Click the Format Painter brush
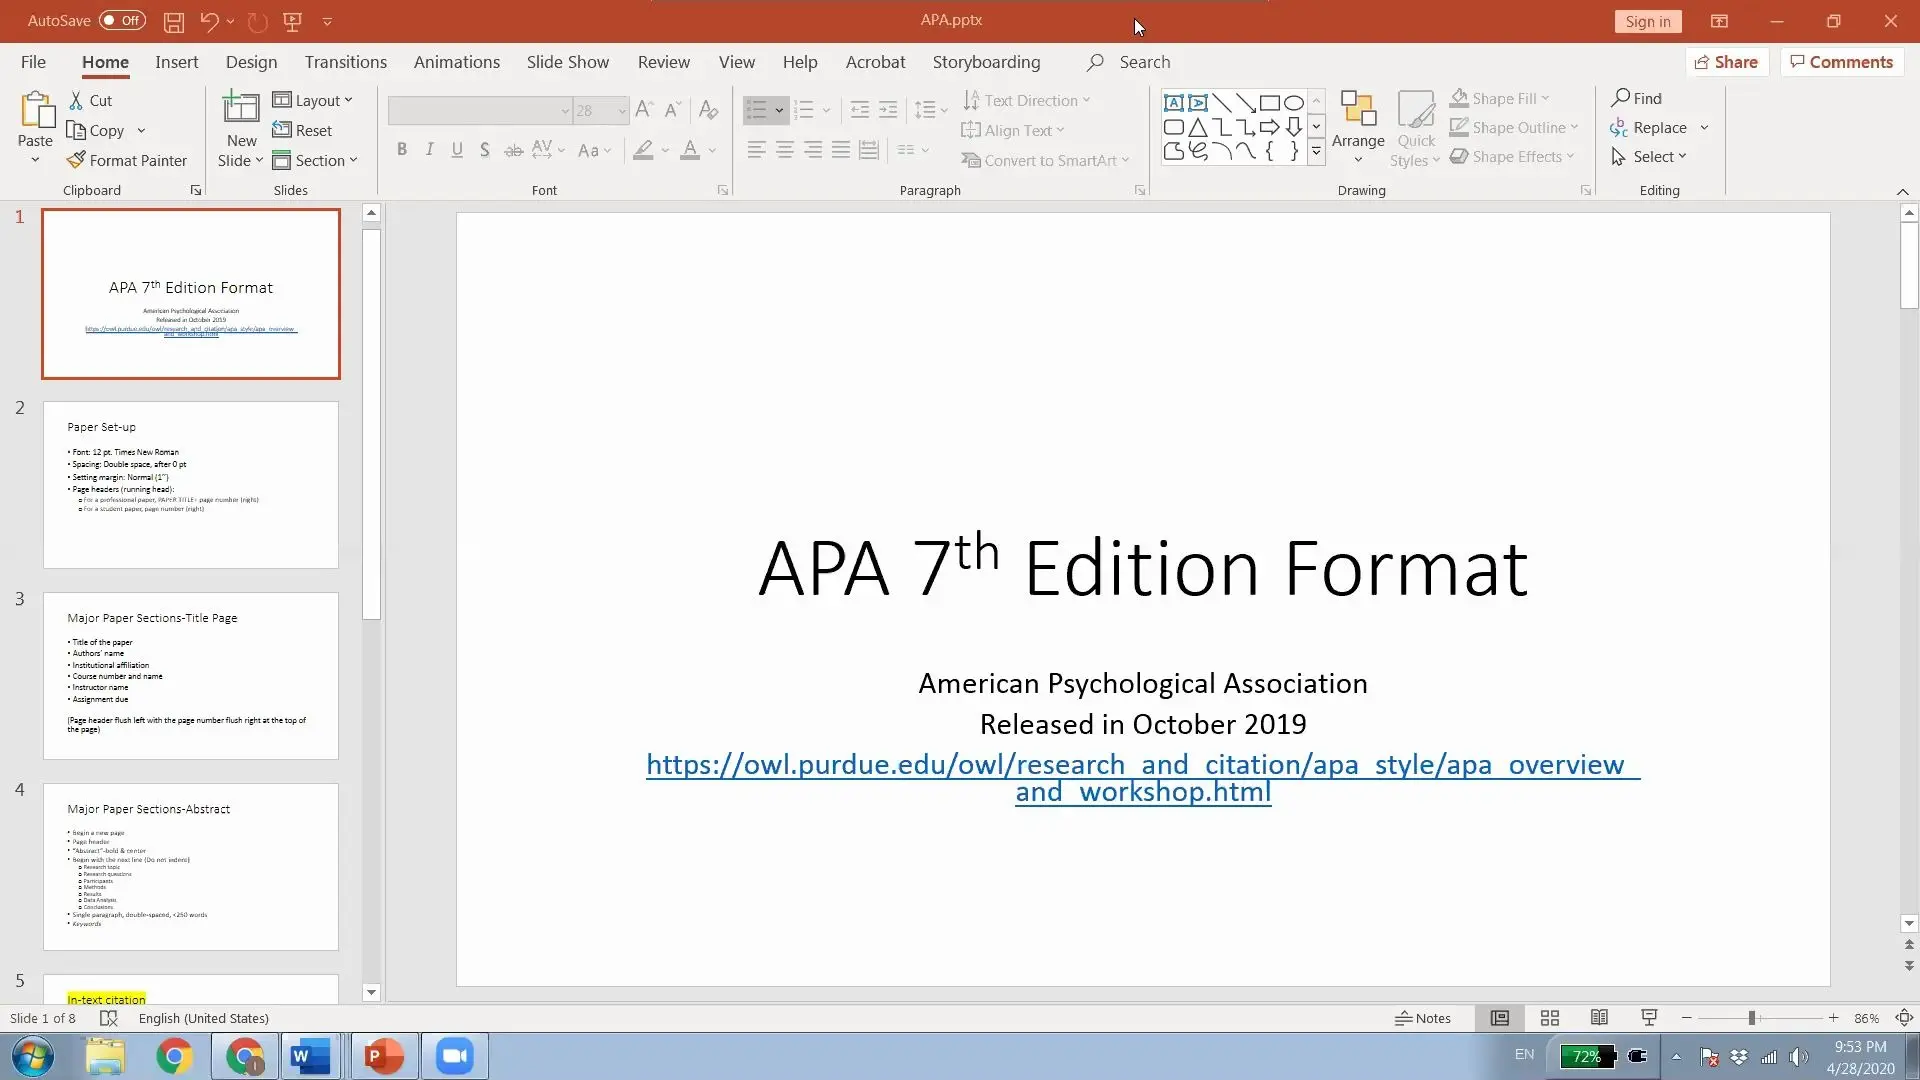The height and width of the screenshot is (1080, 1920). pos(75,160)
